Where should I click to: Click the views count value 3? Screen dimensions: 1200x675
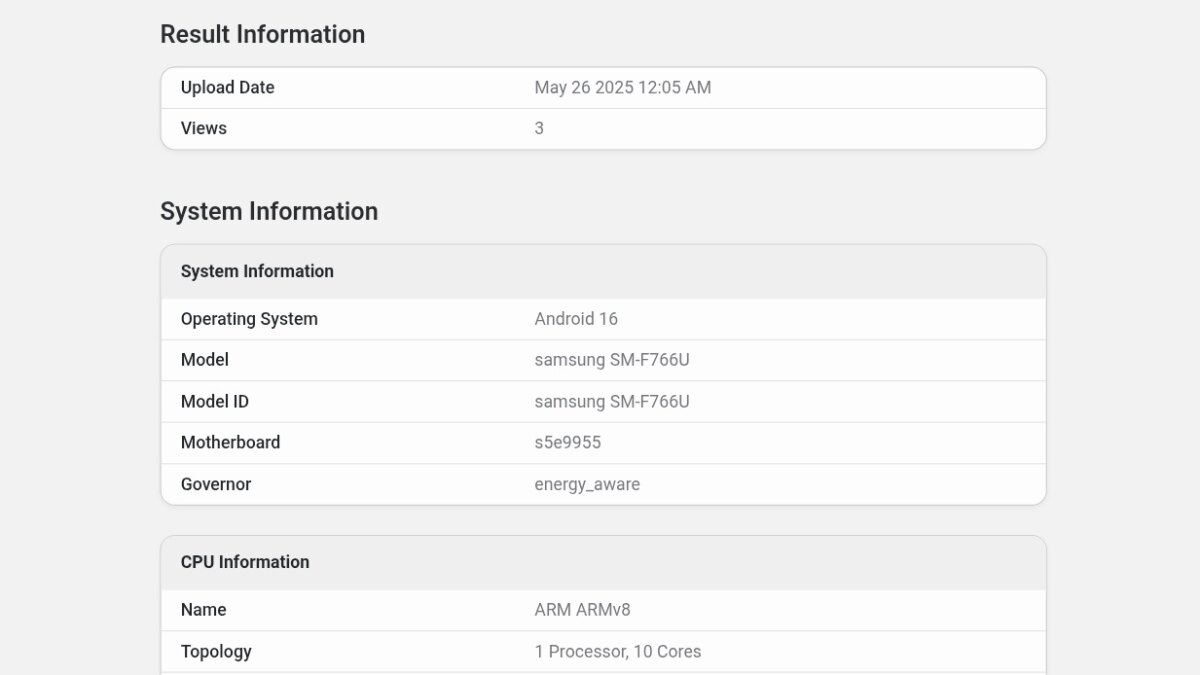[539, 128]
